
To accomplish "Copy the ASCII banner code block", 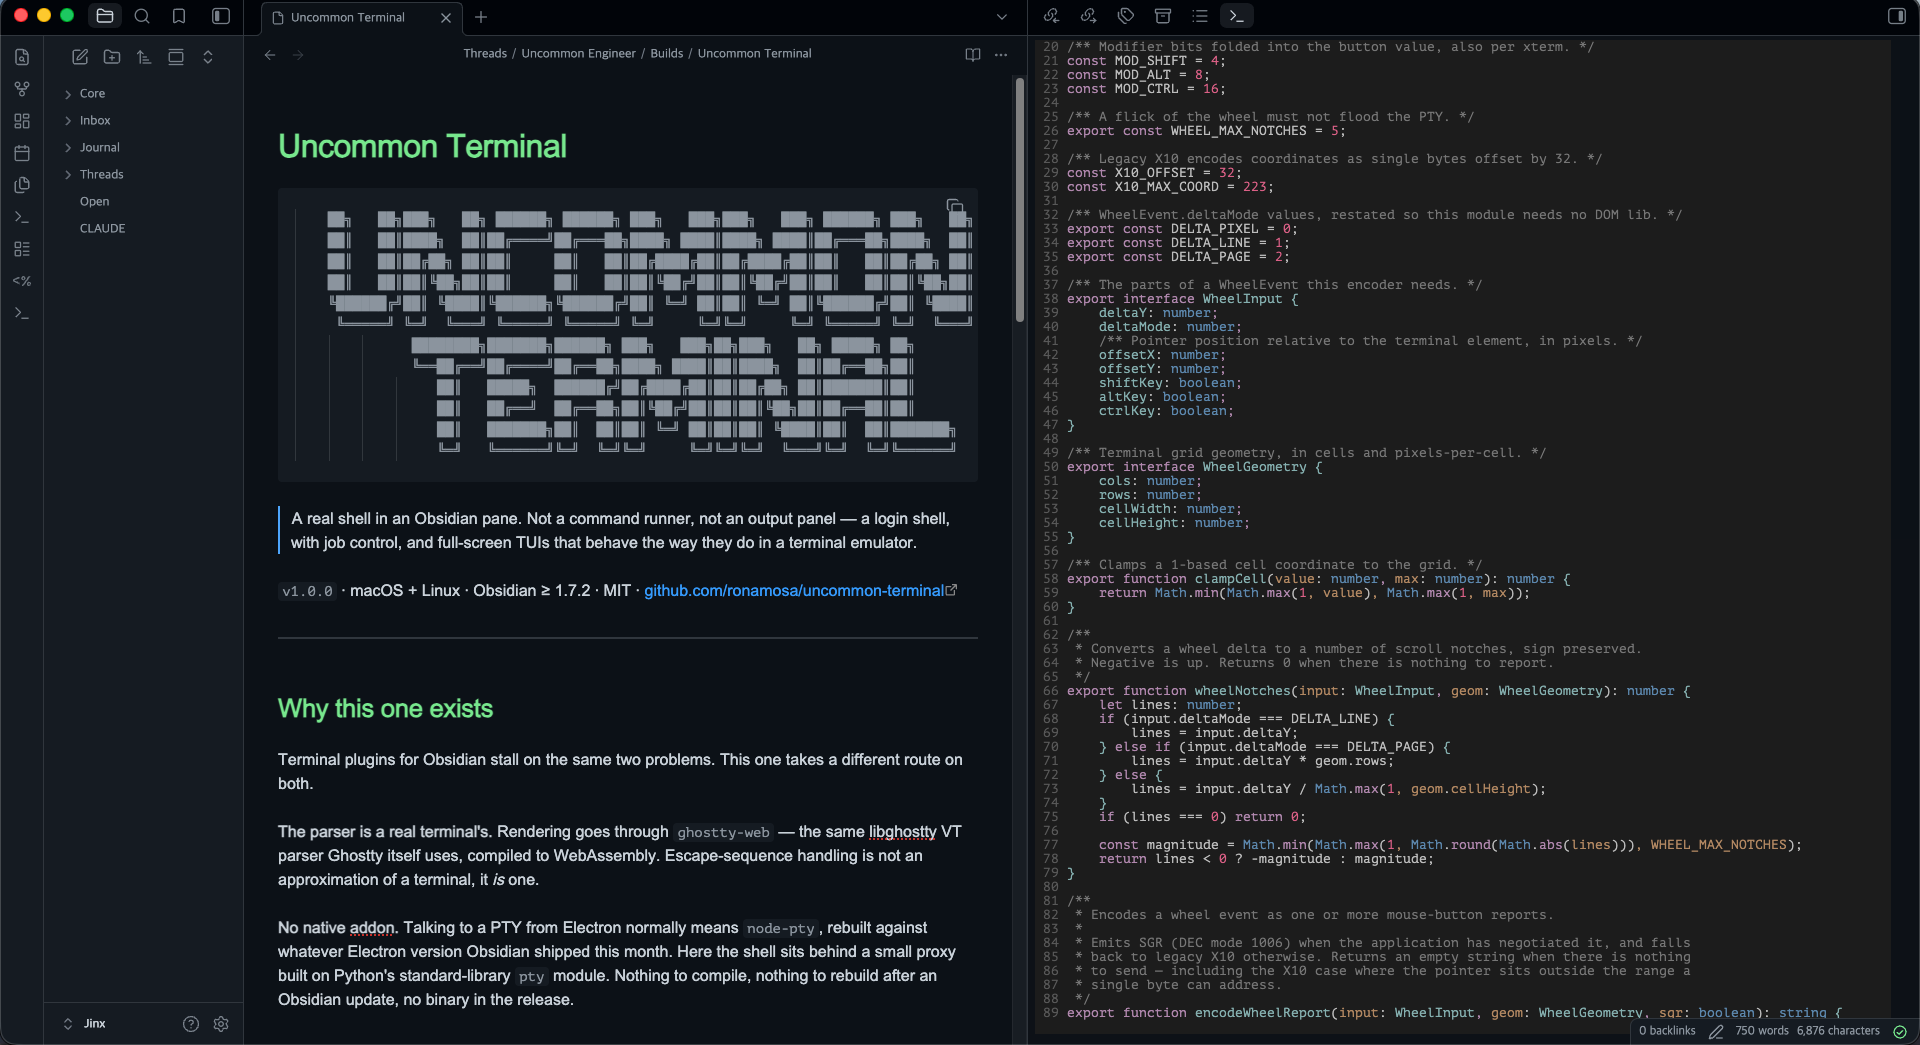I will pos(955,207).
